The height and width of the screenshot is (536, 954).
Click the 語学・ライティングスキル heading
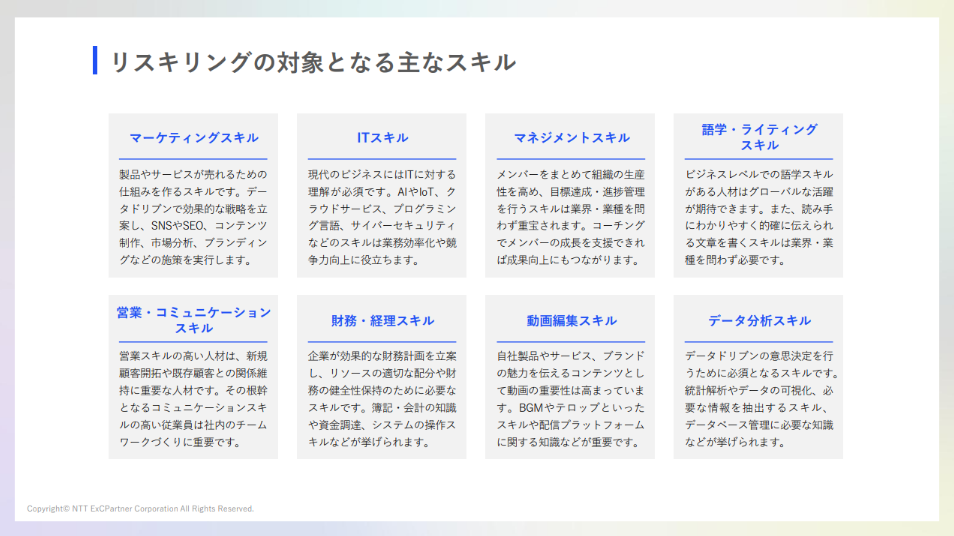pyautogui.click(x=759, y=137)
